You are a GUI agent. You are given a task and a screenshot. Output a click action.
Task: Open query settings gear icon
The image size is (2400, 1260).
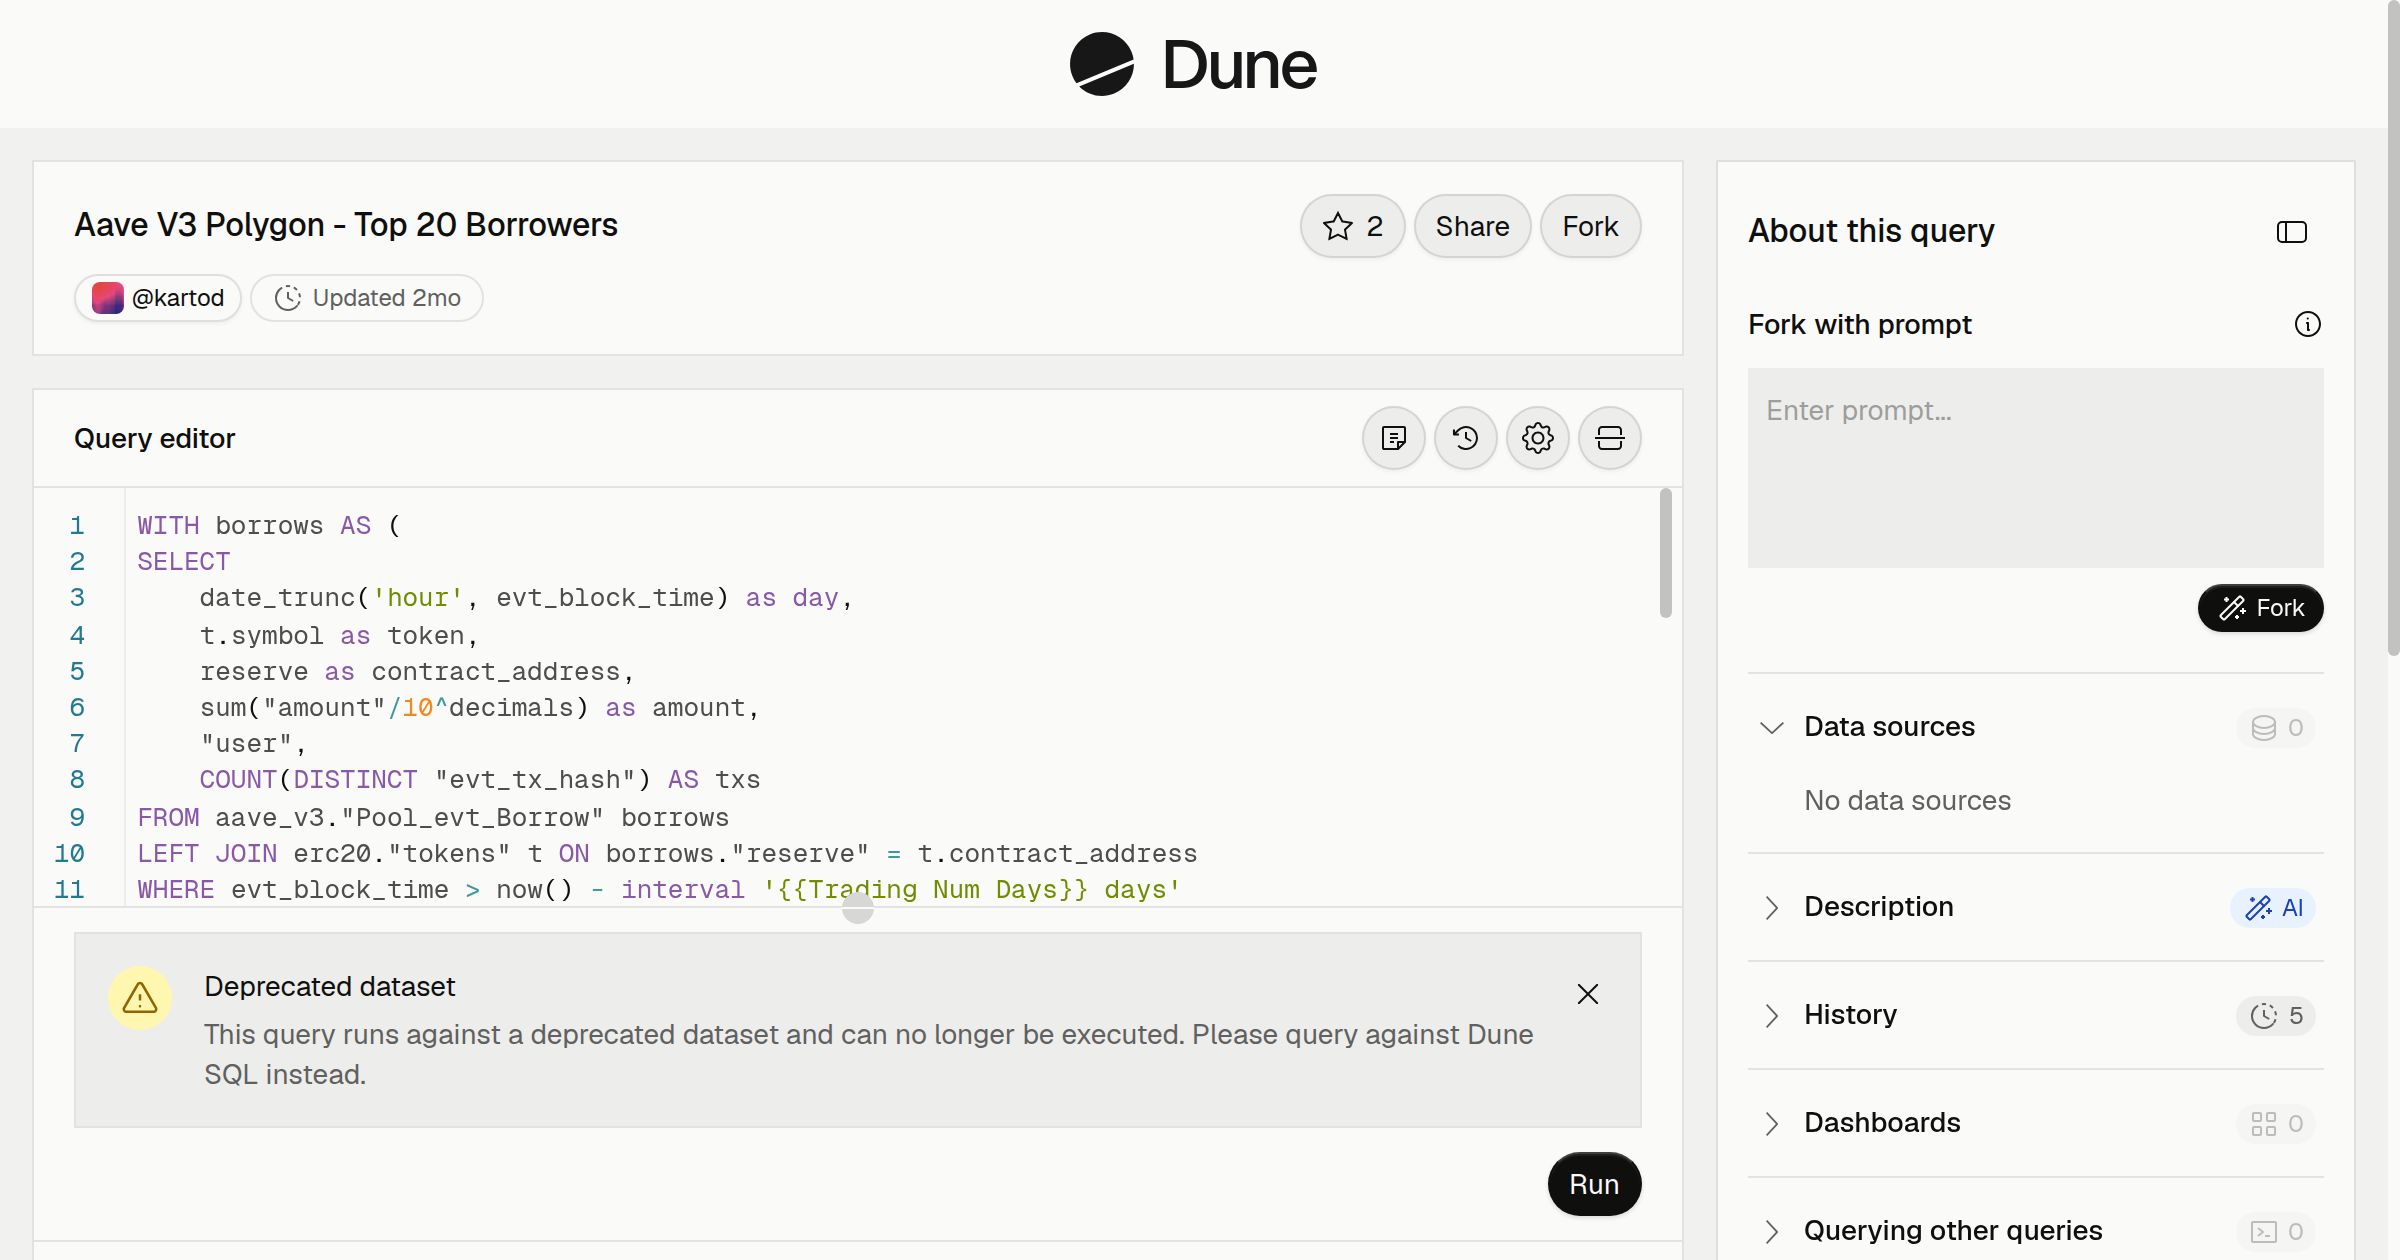click(x=1537, y=438)
